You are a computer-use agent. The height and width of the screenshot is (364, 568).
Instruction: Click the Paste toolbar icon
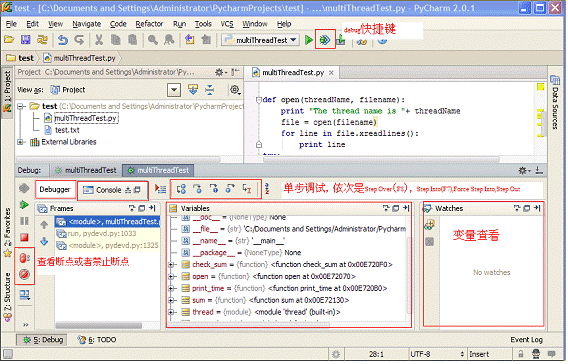pos(133,39)
